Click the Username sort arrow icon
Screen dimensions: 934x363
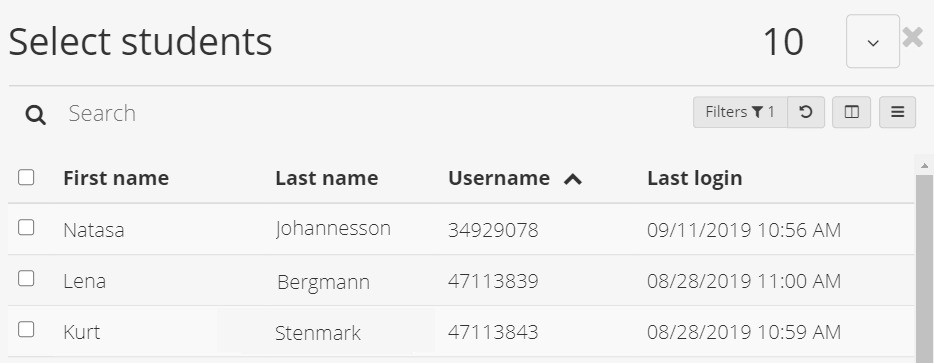(572, 179)
